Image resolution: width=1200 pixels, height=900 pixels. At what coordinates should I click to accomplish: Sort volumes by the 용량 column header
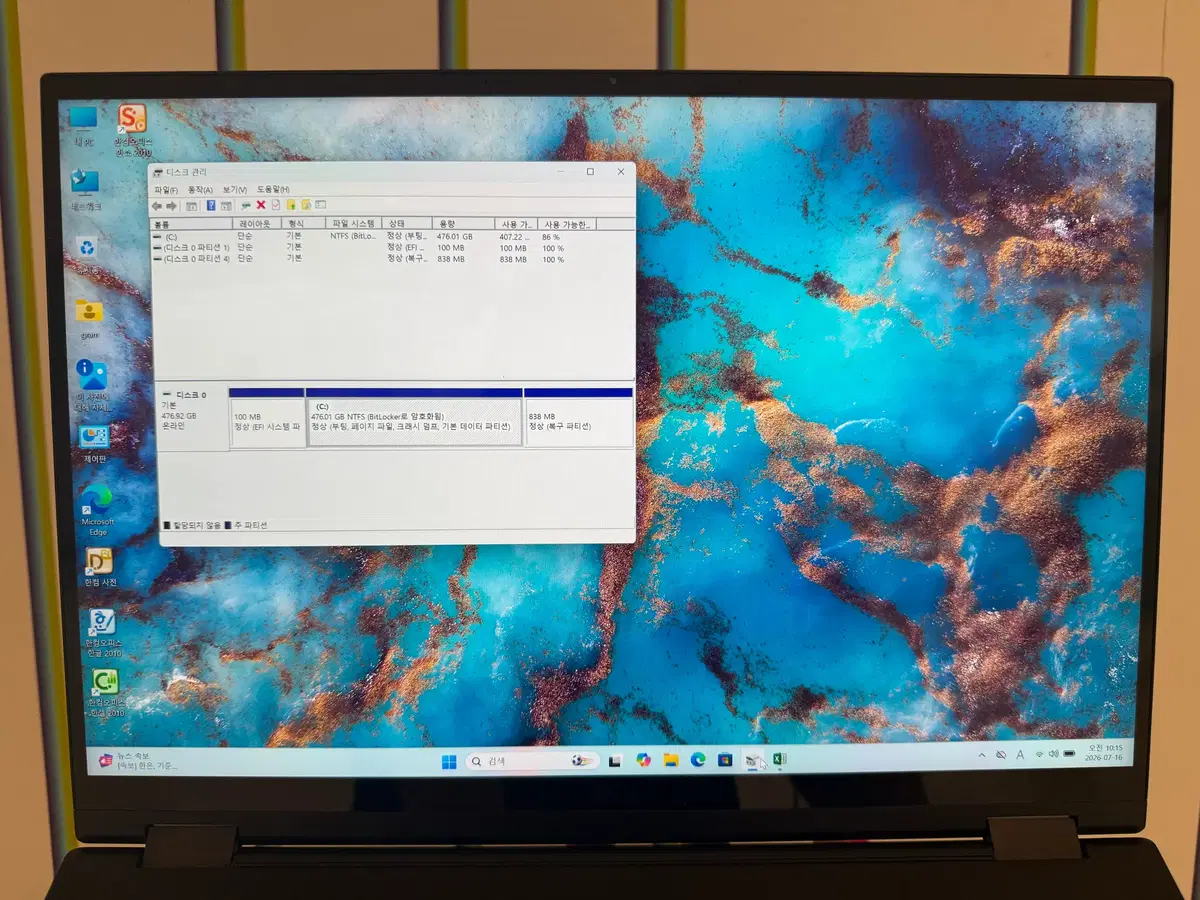(x=464, y=224)
